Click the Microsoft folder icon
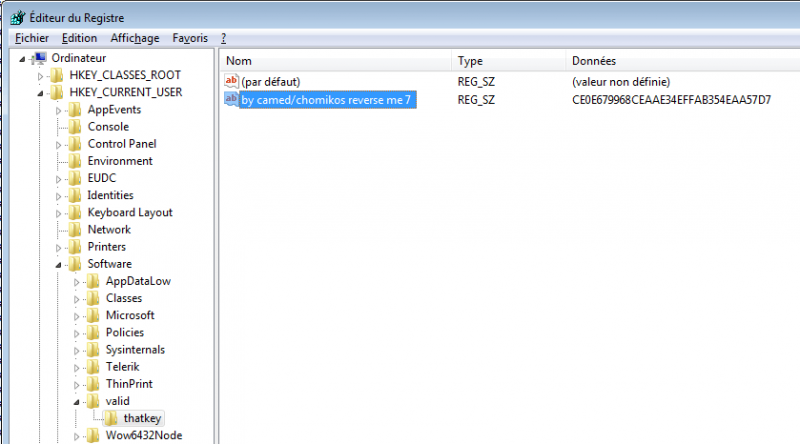This screenshot has height=444, width=800. pos(93,315)
